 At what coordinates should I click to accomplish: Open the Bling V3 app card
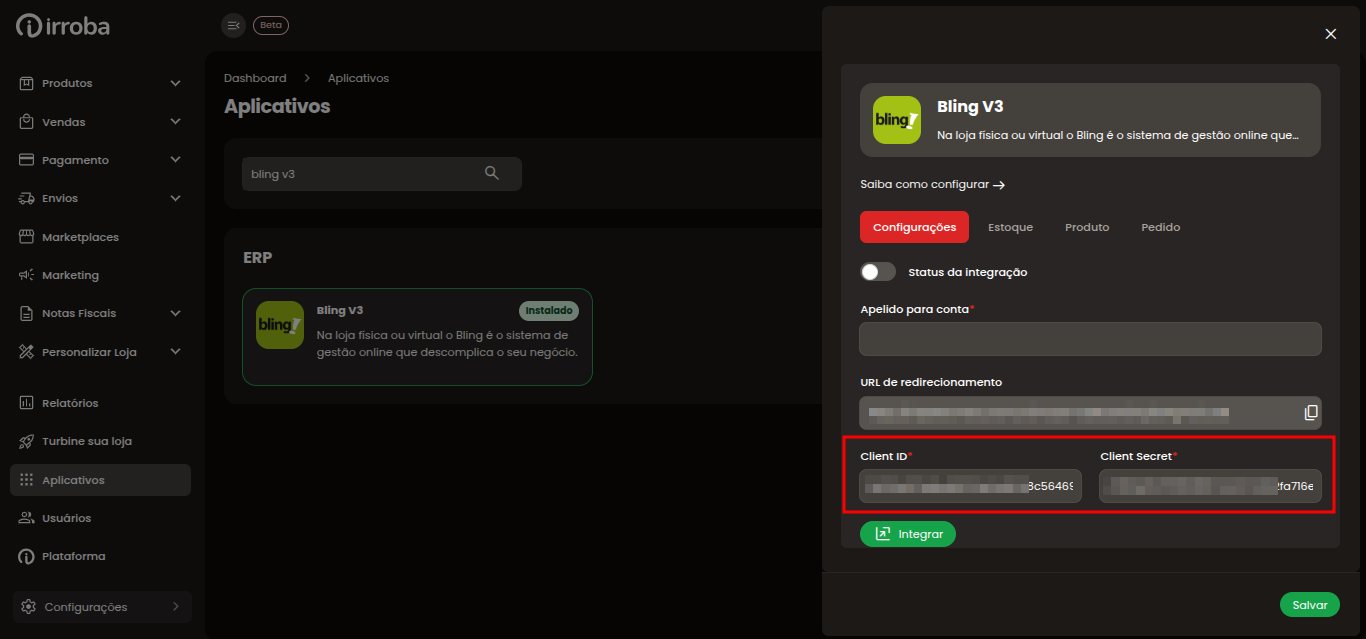417,337
